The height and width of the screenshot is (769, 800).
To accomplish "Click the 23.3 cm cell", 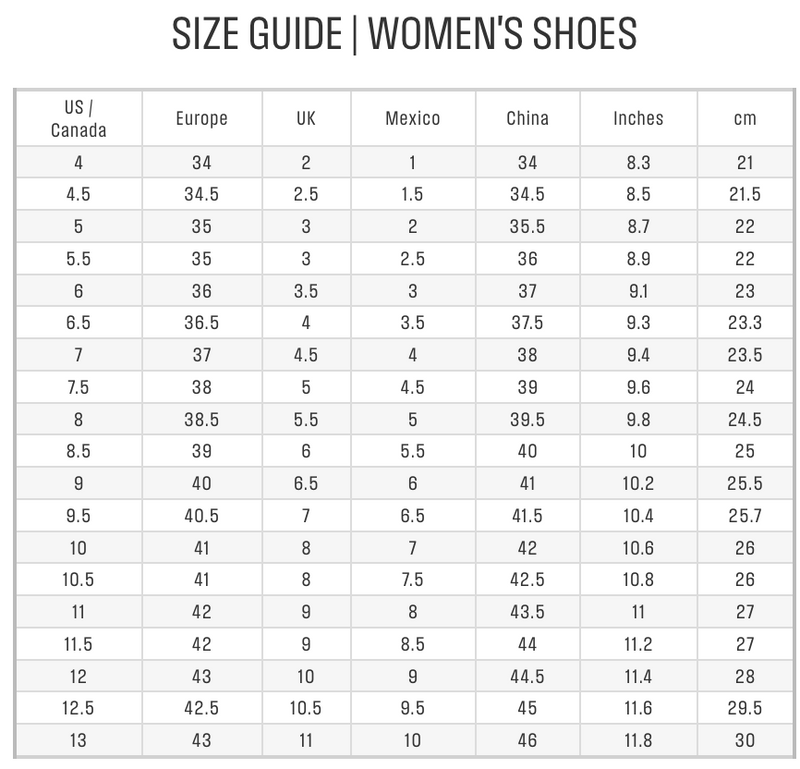I will (744, 323).
